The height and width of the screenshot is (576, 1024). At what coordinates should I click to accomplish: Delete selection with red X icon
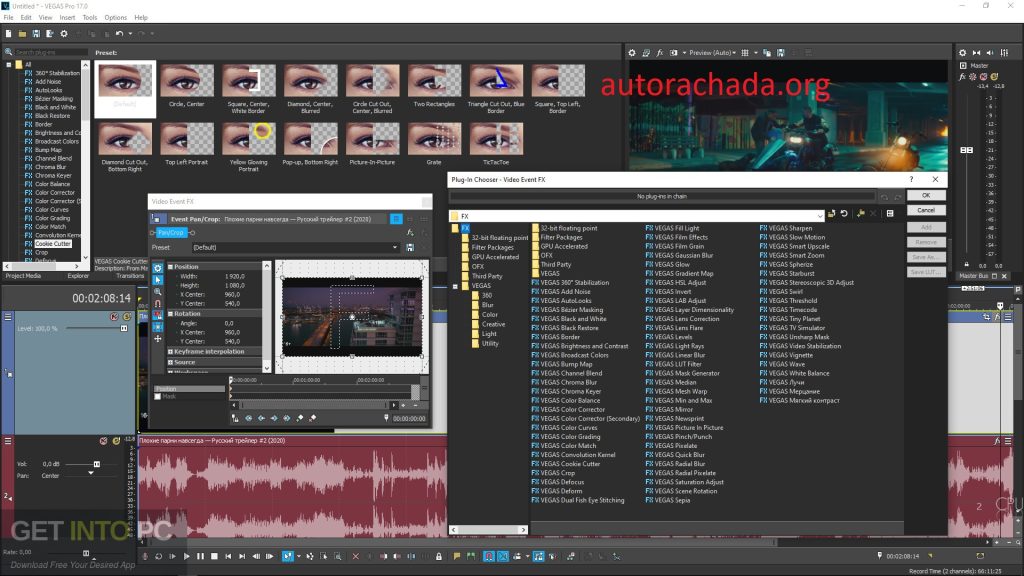355,556
